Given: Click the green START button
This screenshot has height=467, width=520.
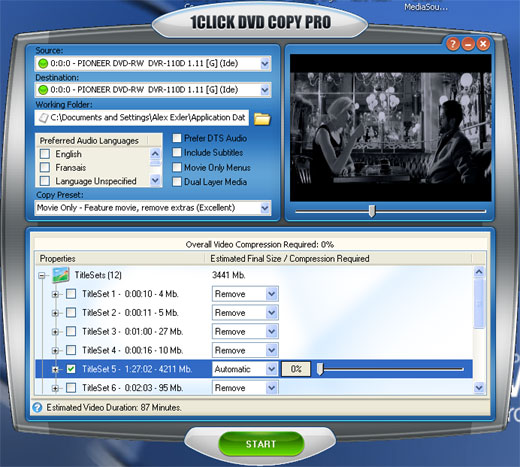Looking at the screenshot, I should tap(261, 444).
